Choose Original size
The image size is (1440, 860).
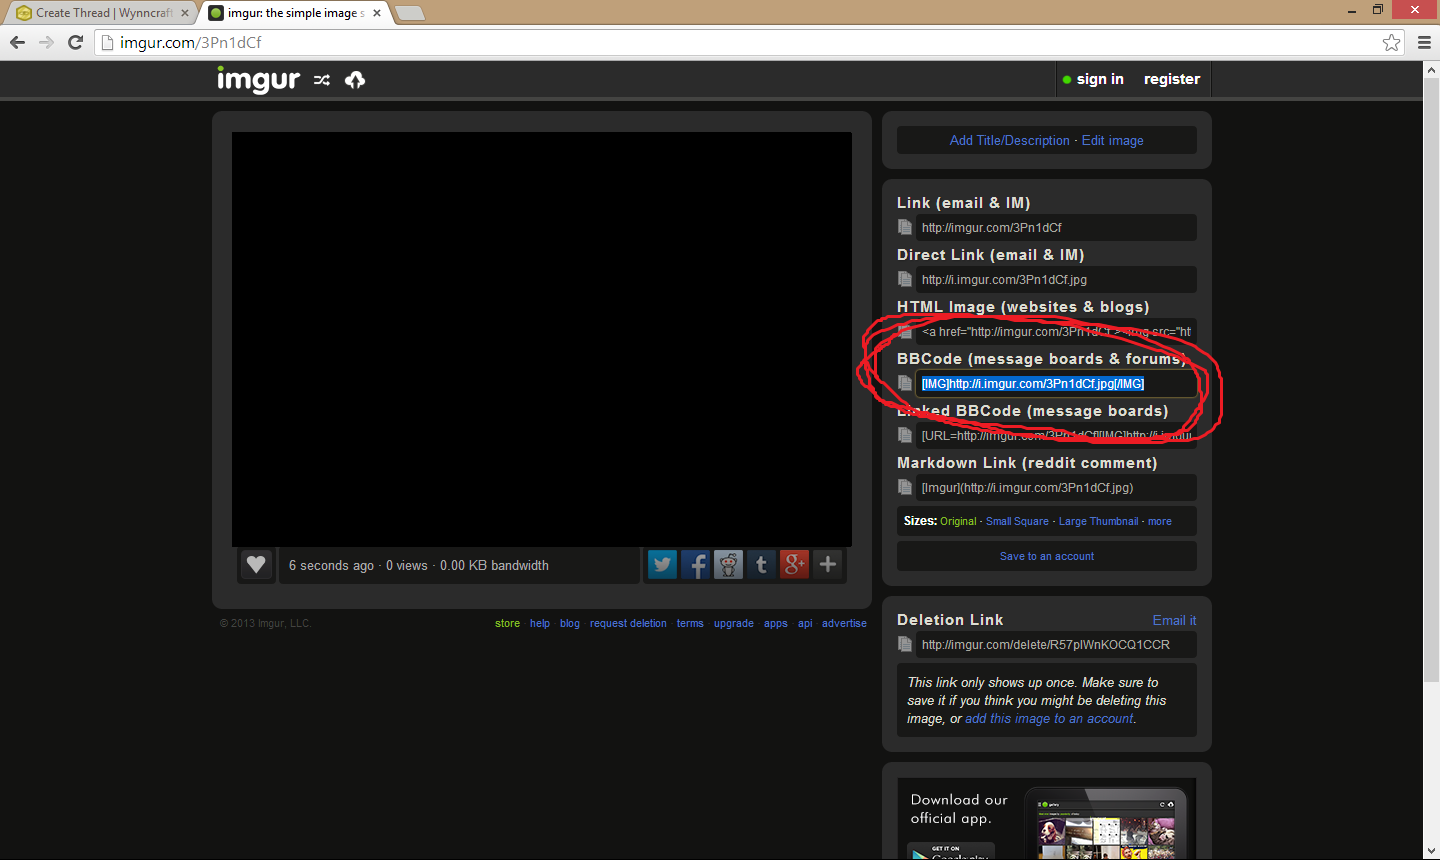[958, 521]
